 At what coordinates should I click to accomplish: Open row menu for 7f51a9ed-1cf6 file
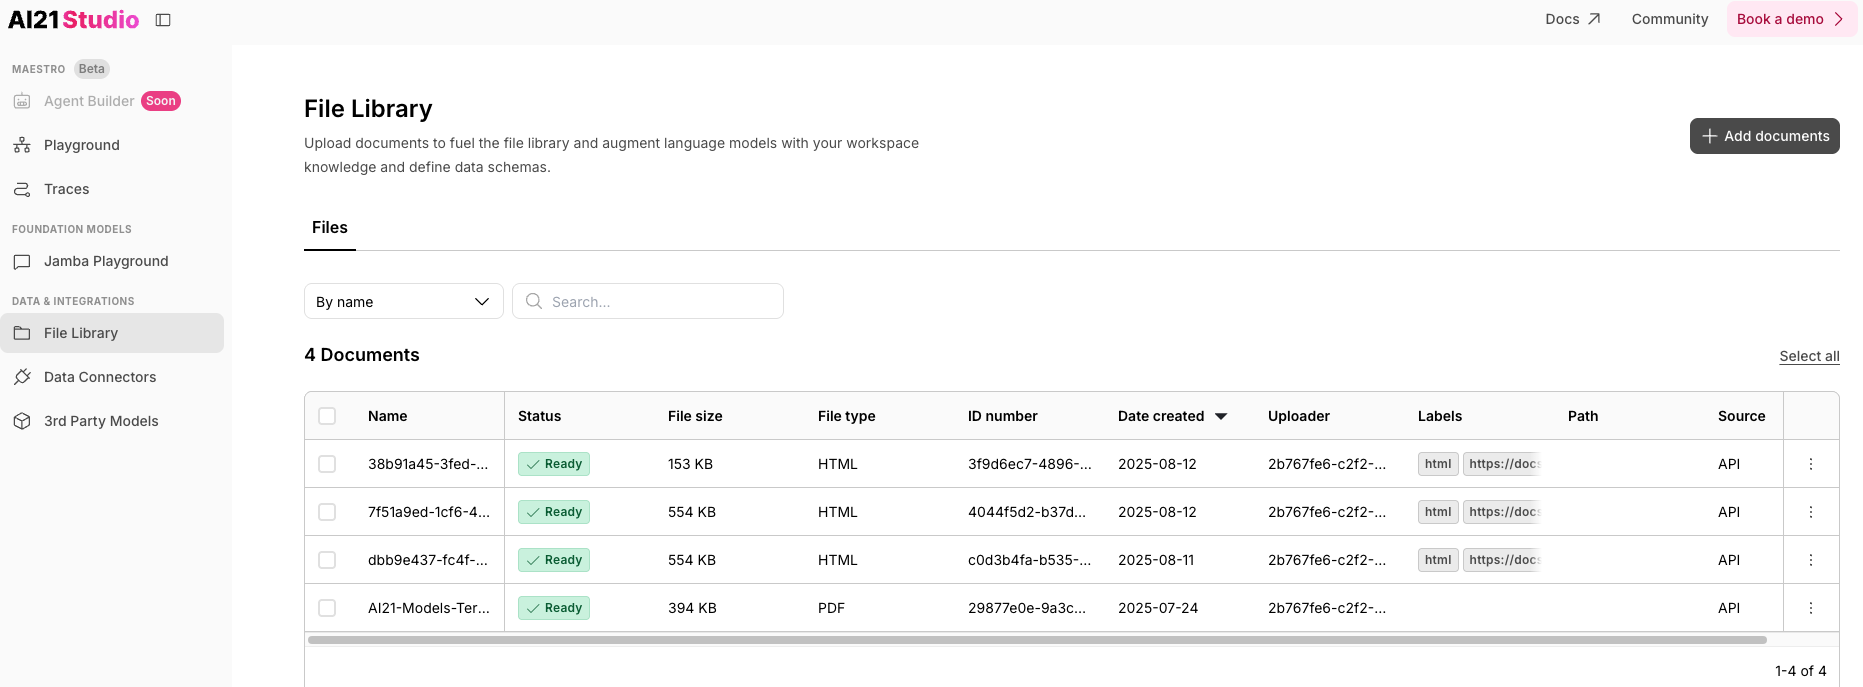[1811, 512]
